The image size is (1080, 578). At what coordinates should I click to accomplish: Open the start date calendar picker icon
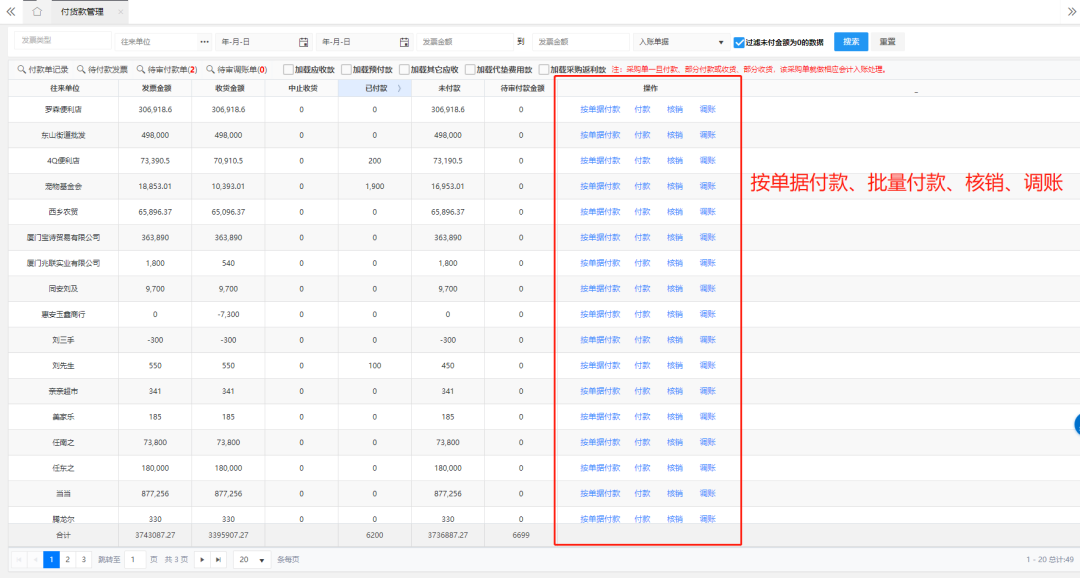(303, 42)
